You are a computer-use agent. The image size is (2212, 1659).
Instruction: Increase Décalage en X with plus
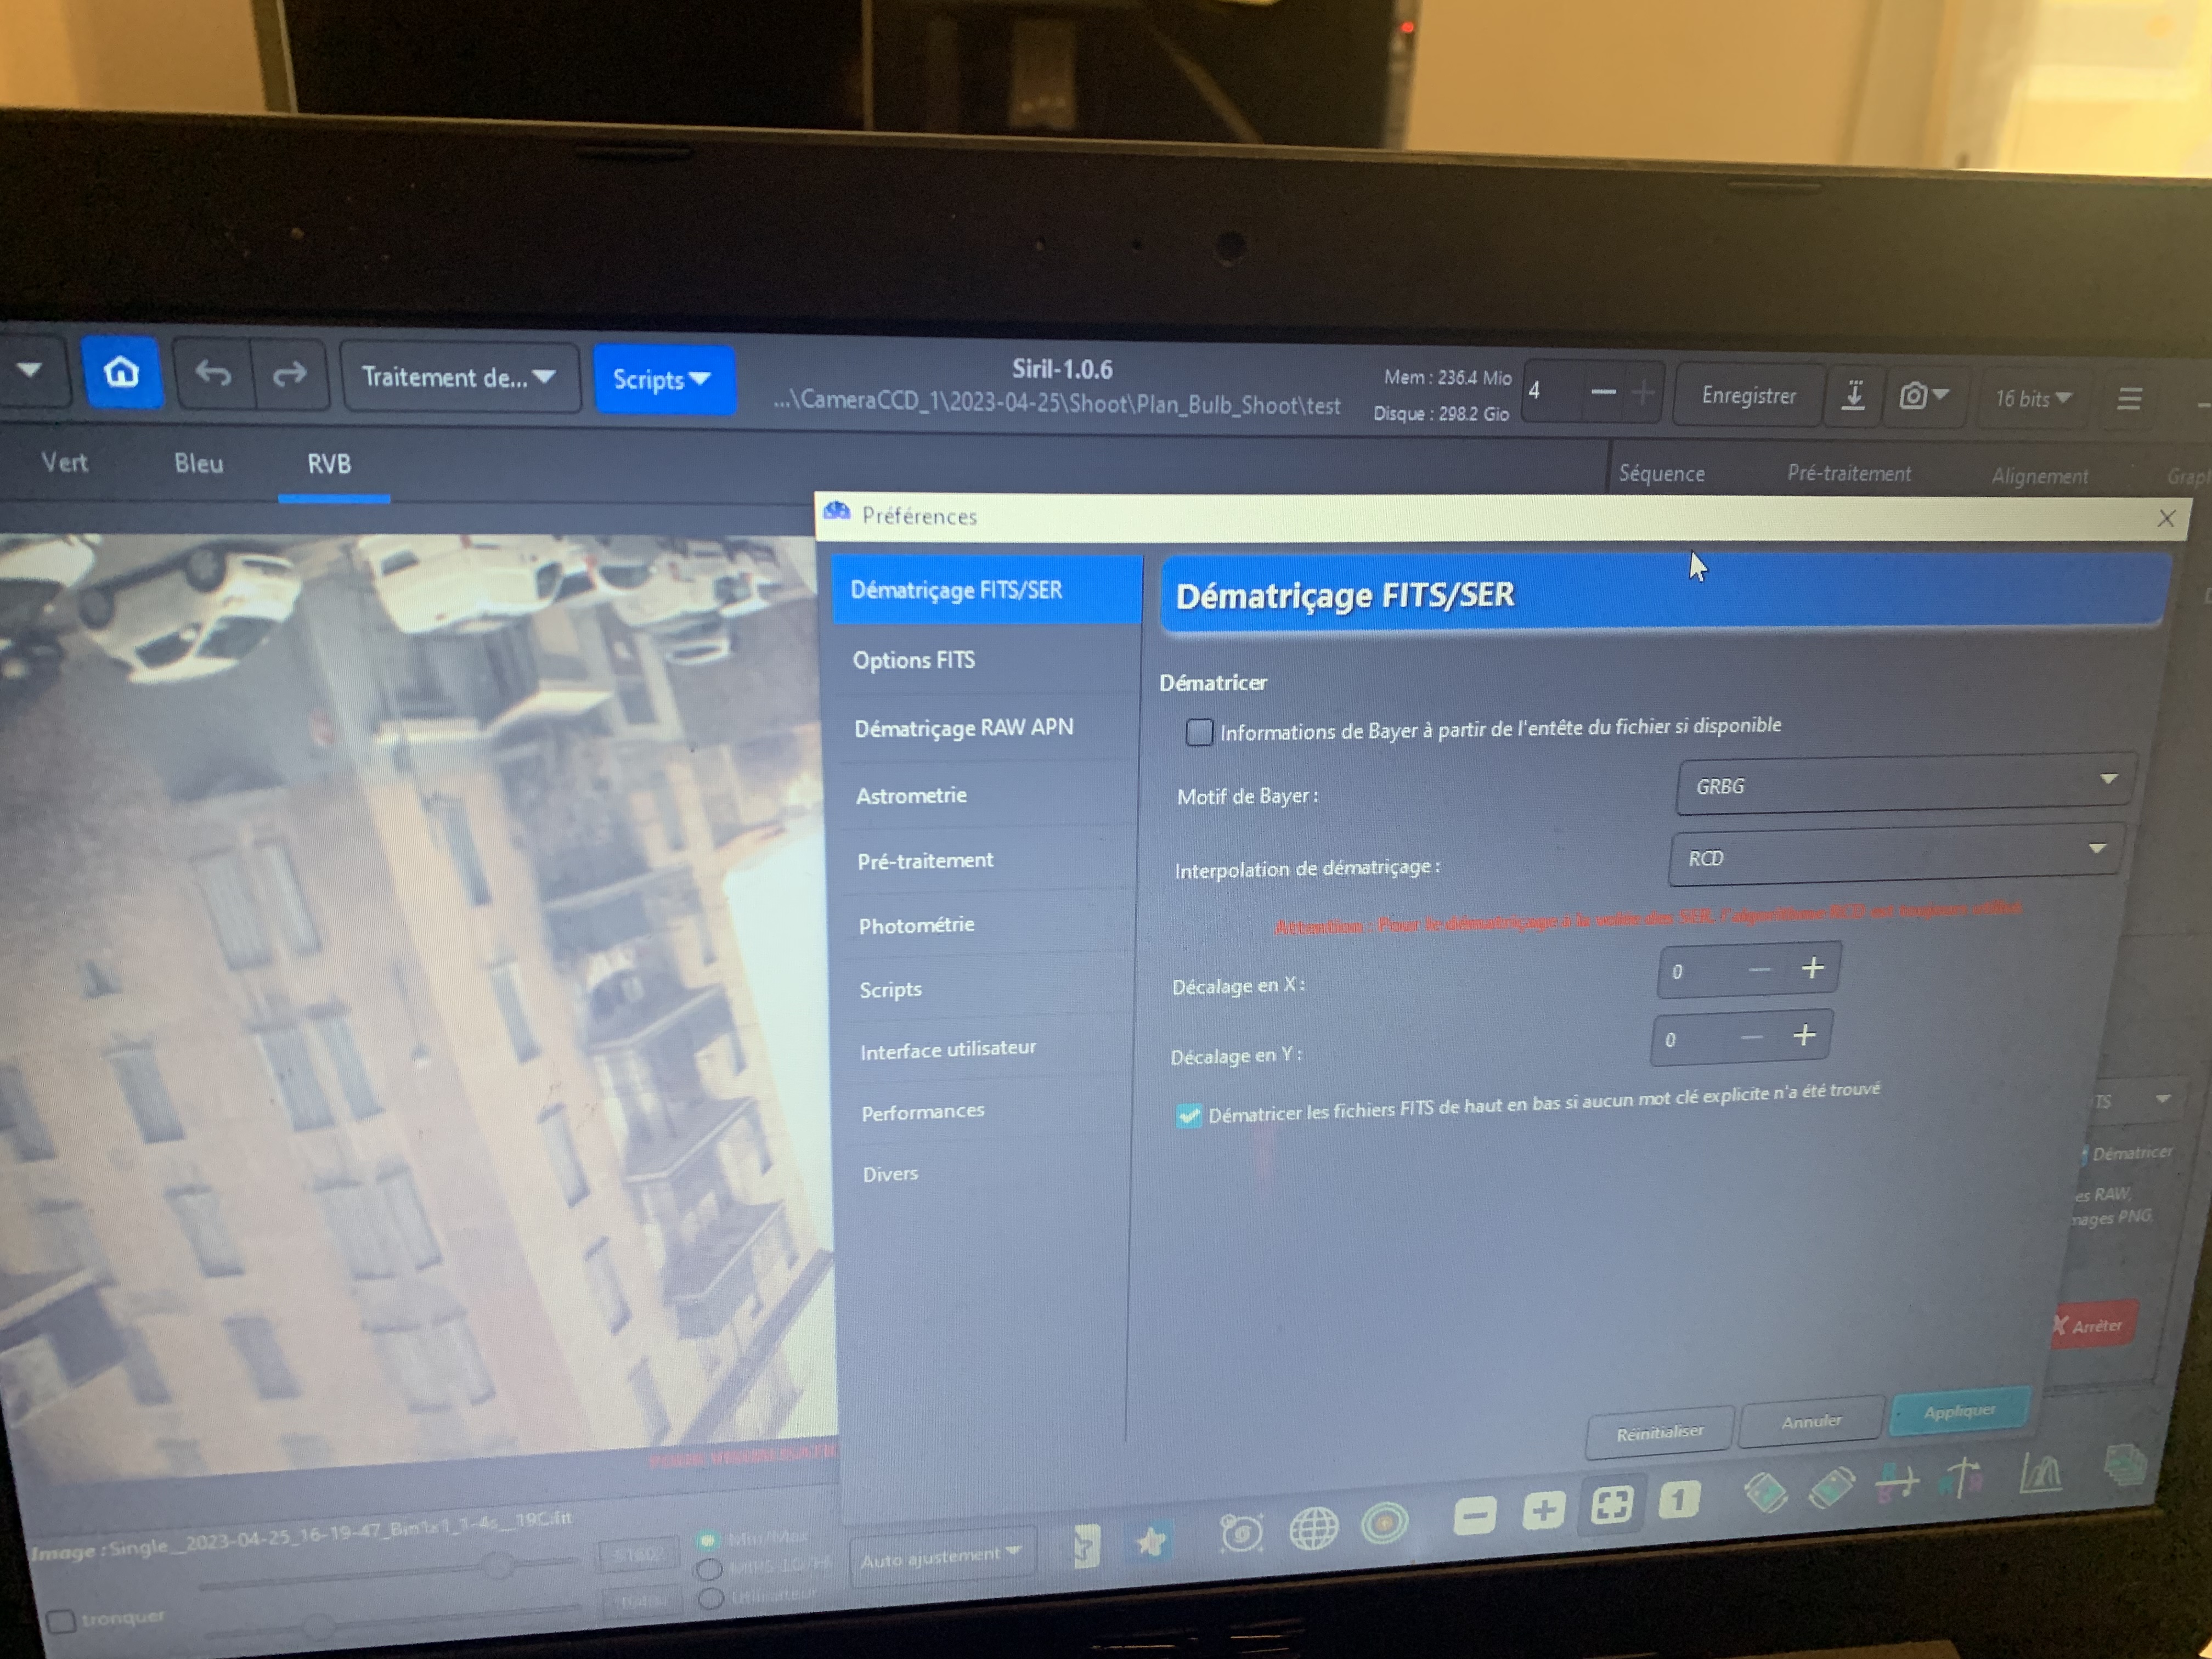1812,968
